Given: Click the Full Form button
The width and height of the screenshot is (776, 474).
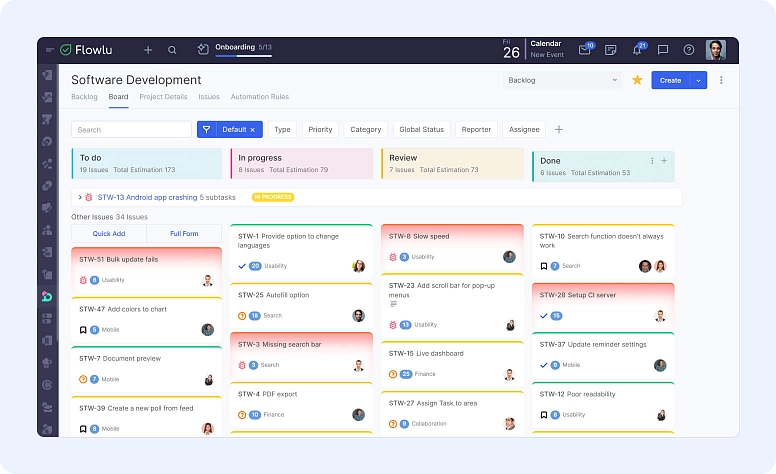Looking at the screenshot, I should [184, 233].
